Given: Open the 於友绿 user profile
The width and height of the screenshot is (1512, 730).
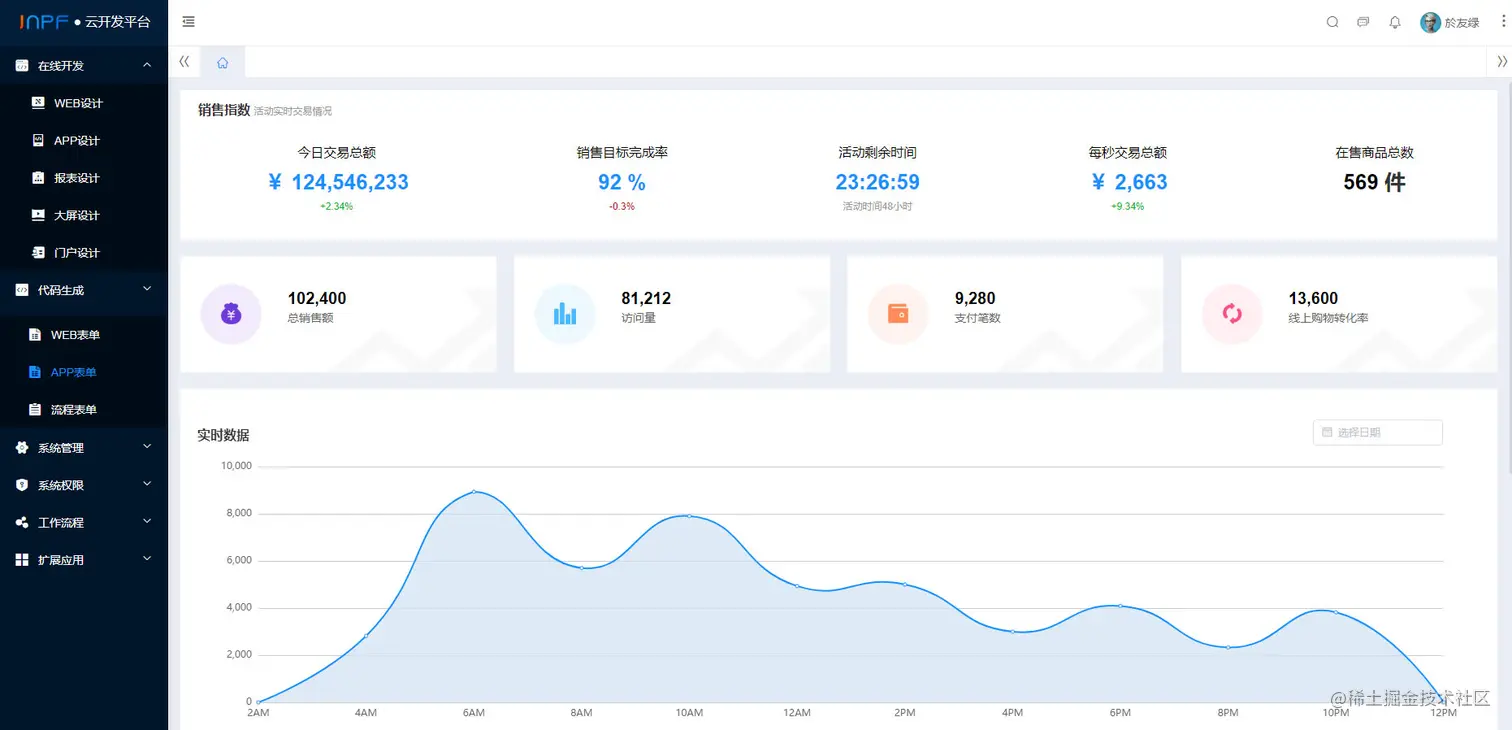Looking at the screenshot, I should coord(1450,22).
